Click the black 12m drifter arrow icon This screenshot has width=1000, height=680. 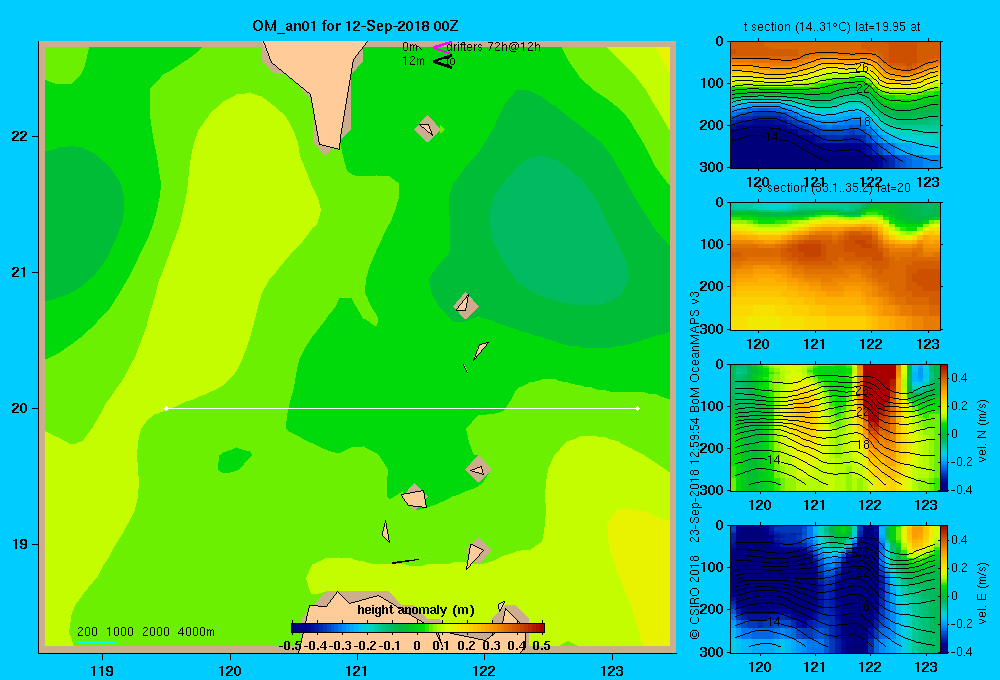click(x=442, y=61)
